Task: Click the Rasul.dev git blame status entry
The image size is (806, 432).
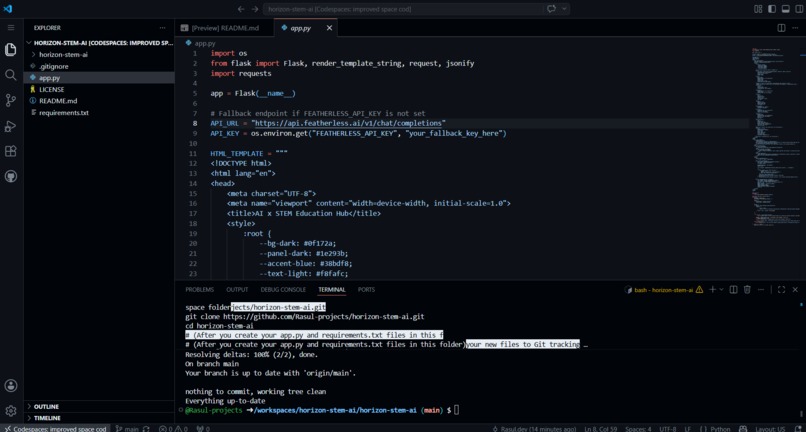Action: tap(533, 428)
